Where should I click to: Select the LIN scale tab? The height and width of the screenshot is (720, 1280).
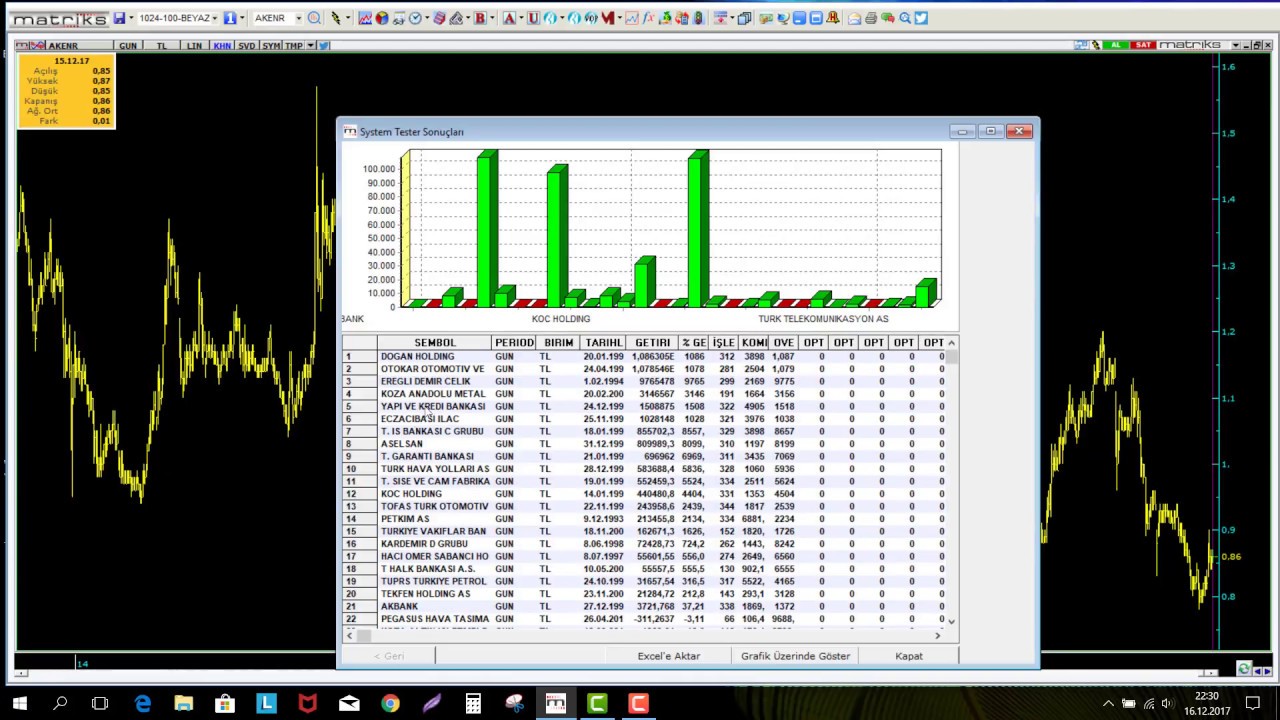[x=194, y=46]
